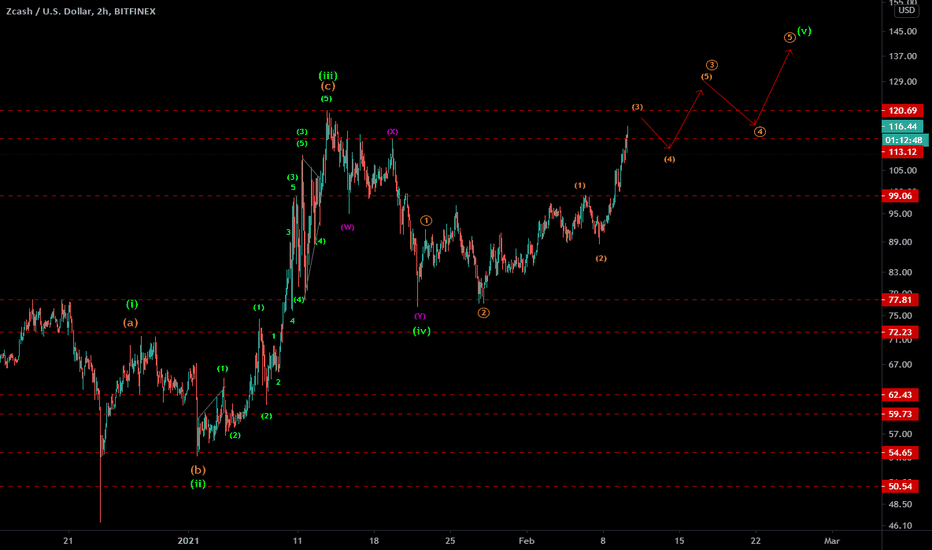Viewport: 932px width, 550px height.
Task: Click the 137.00 price axis tick
Action: point(902,56)
